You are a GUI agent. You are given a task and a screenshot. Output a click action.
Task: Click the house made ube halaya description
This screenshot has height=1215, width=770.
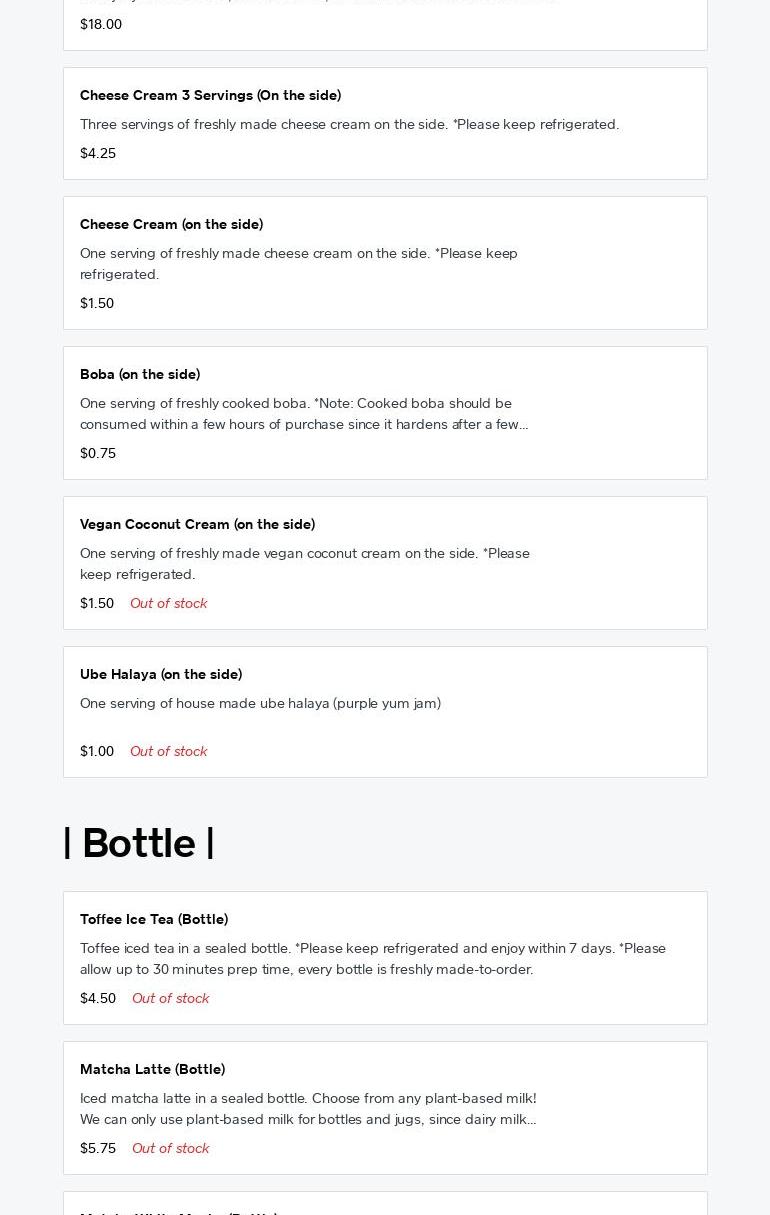pyautogui.click(x=260, y=703)
